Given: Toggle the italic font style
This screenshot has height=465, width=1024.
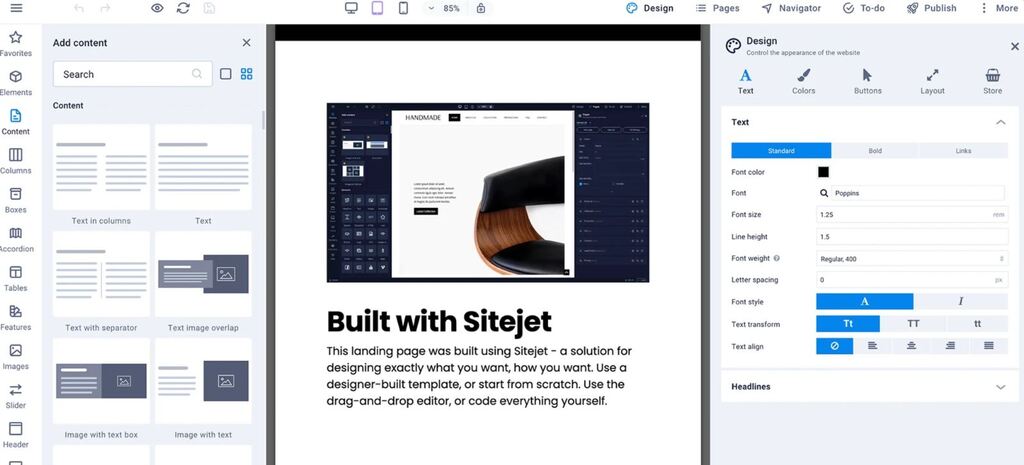Looking at the screenshot, I should tap(961, 301).
